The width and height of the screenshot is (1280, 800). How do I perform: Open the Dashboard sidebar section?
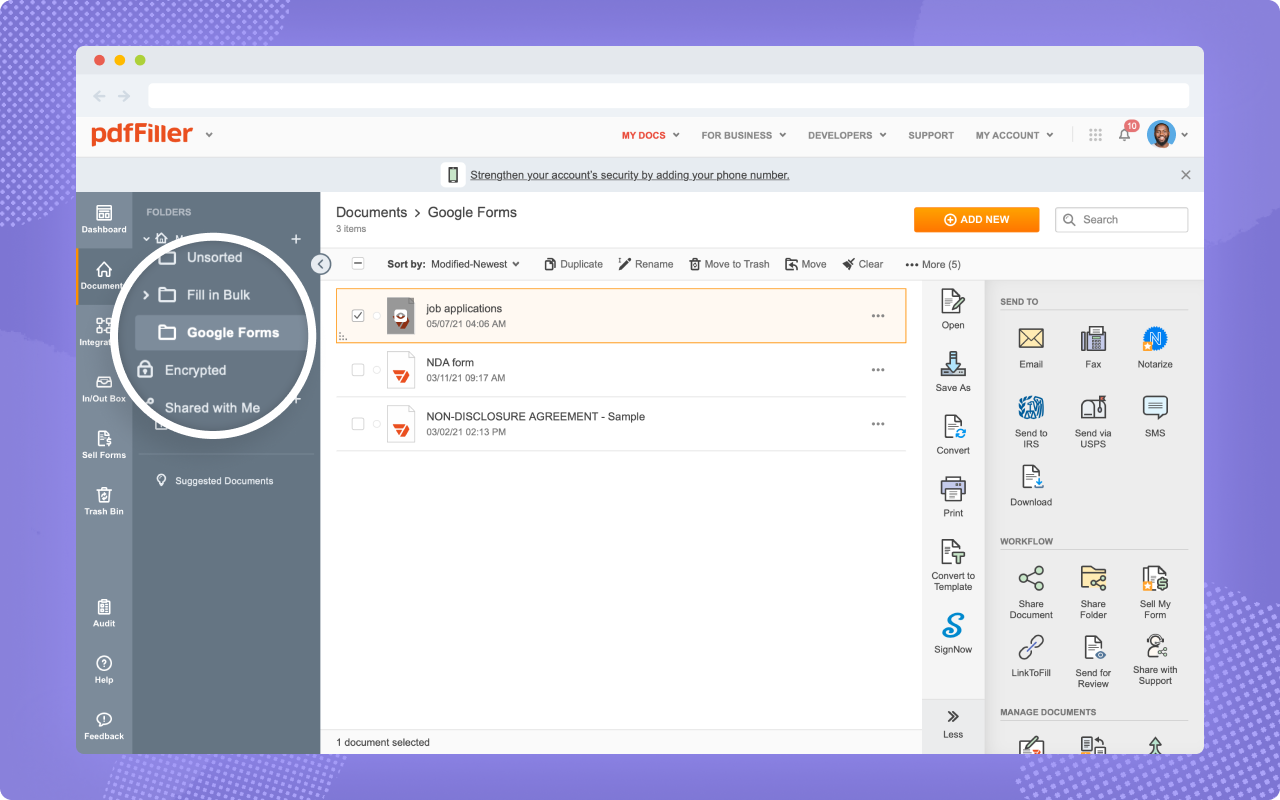(x=104, y=219)
